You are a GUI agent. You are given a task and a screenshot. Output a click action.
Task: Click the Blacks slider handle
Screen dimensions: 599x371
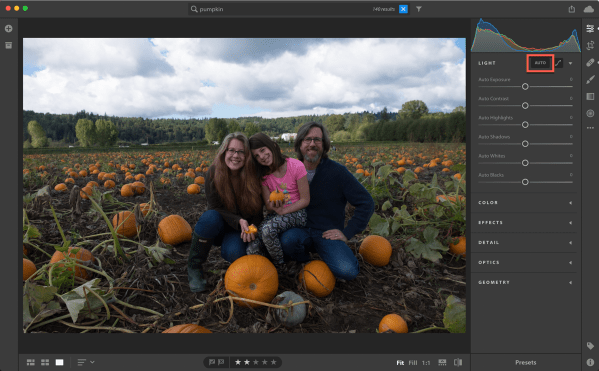click(525, 182)
